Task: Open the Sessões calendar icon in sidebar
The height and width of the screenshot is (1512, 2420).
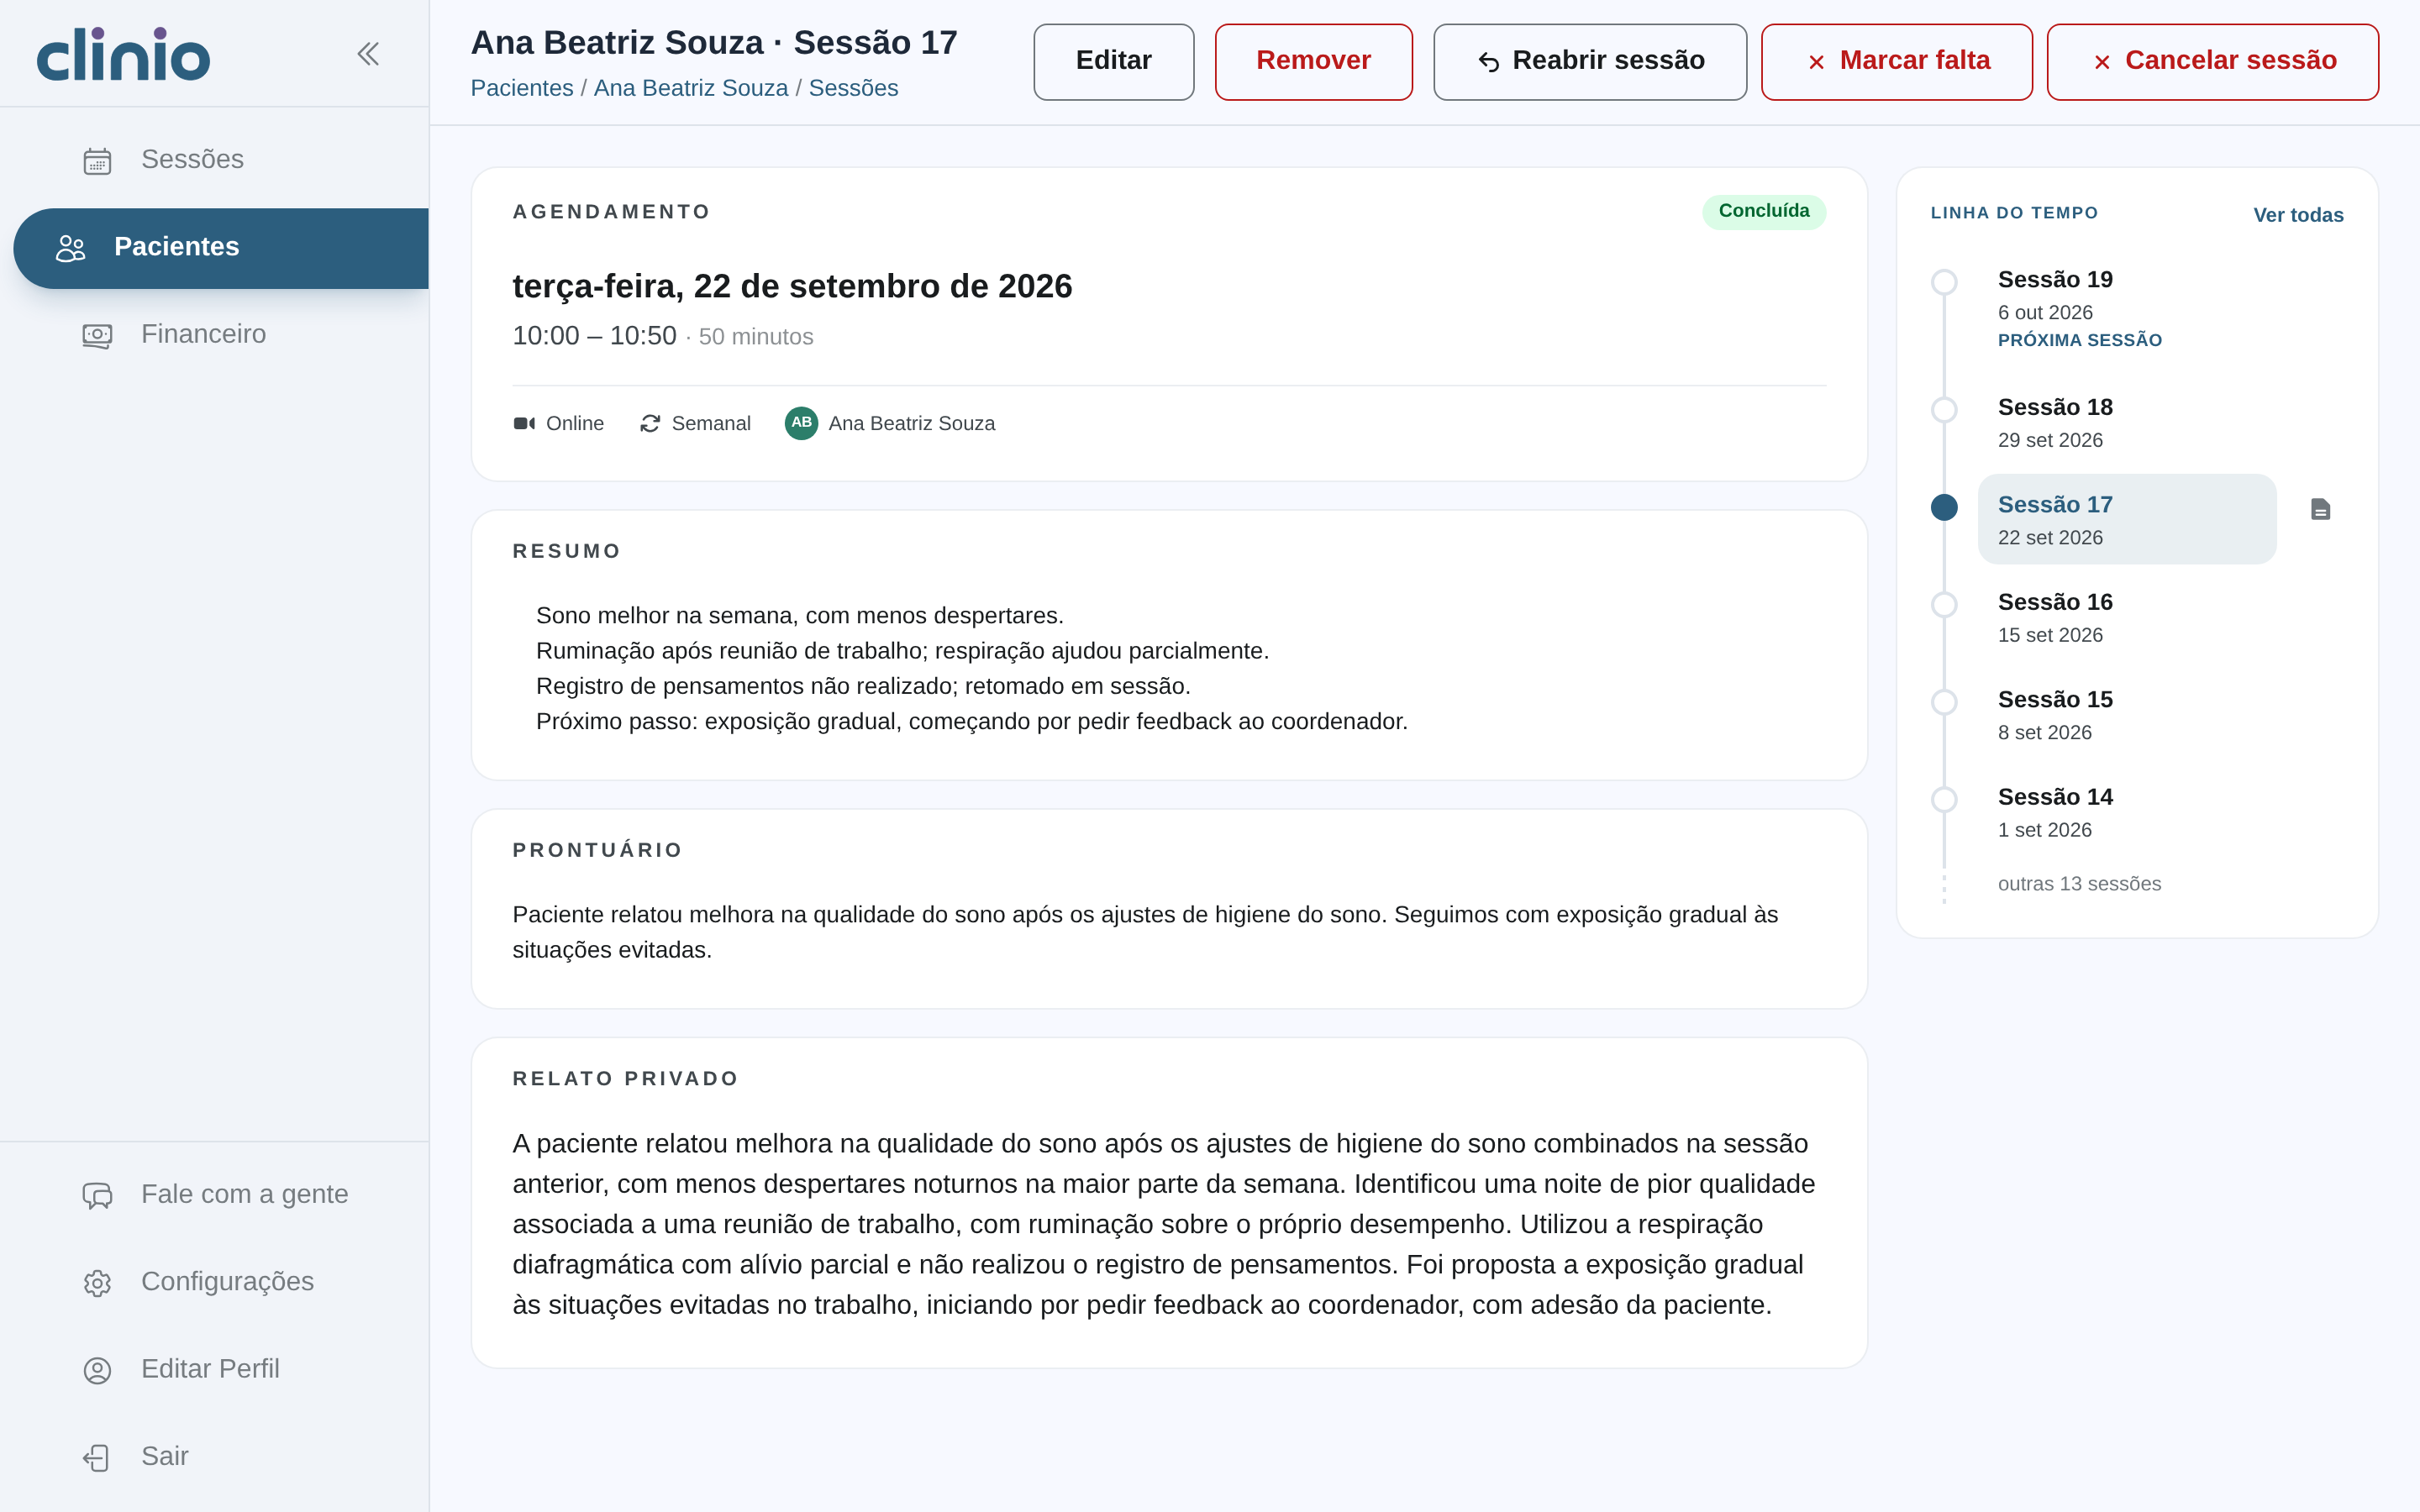Action: pyautogui.click(x=97, y=161)
